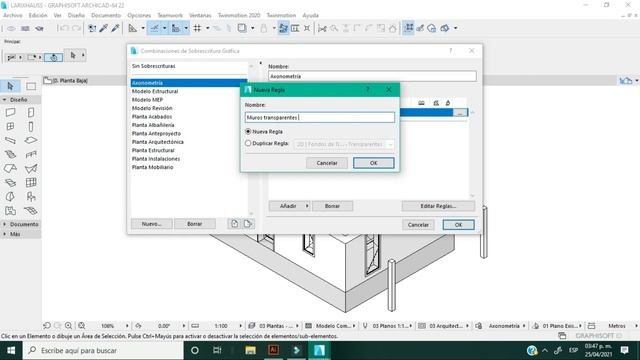
Task: Select the Morph tool
Action: pyautogui.click(x=11, y=197)
